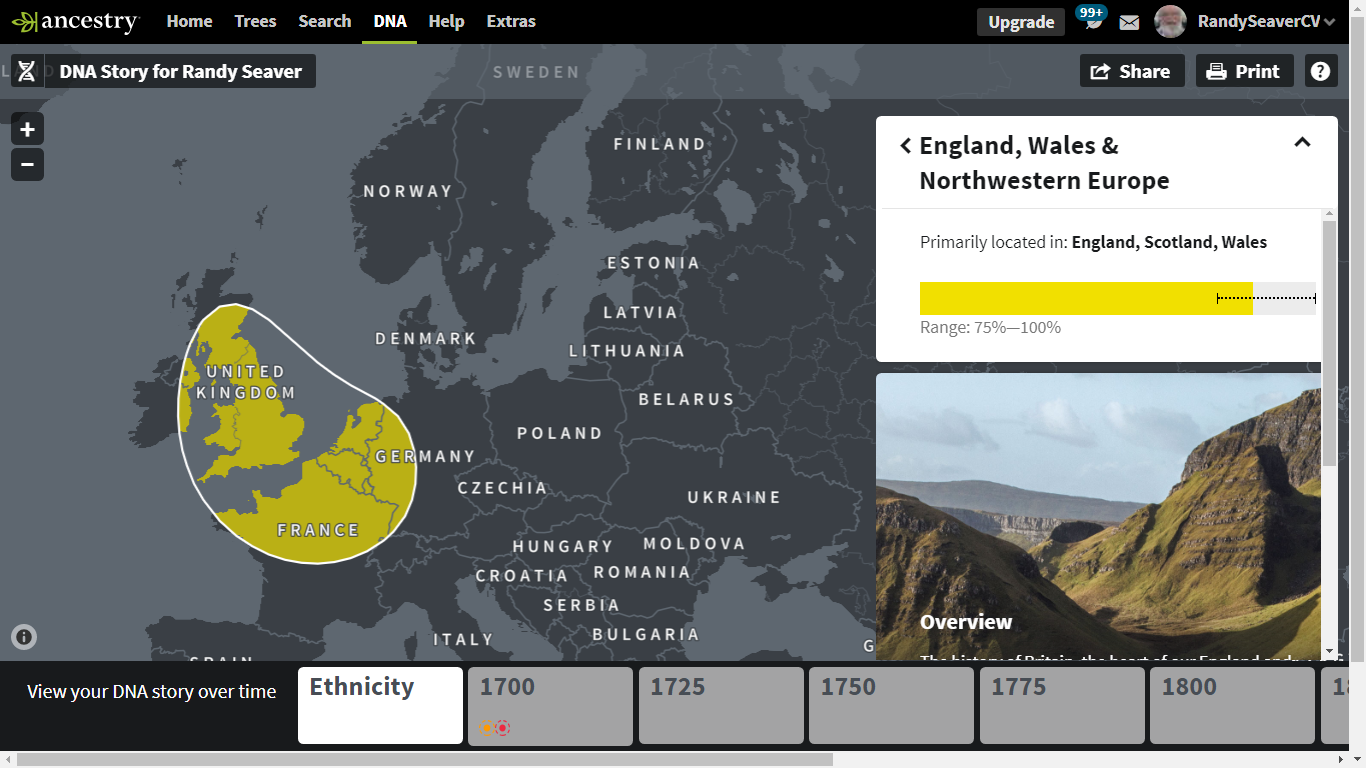This screenshot has width=1366, height=768.
Task: Click the map info icon
Action: pyautogui.click(x=23, y=637)
